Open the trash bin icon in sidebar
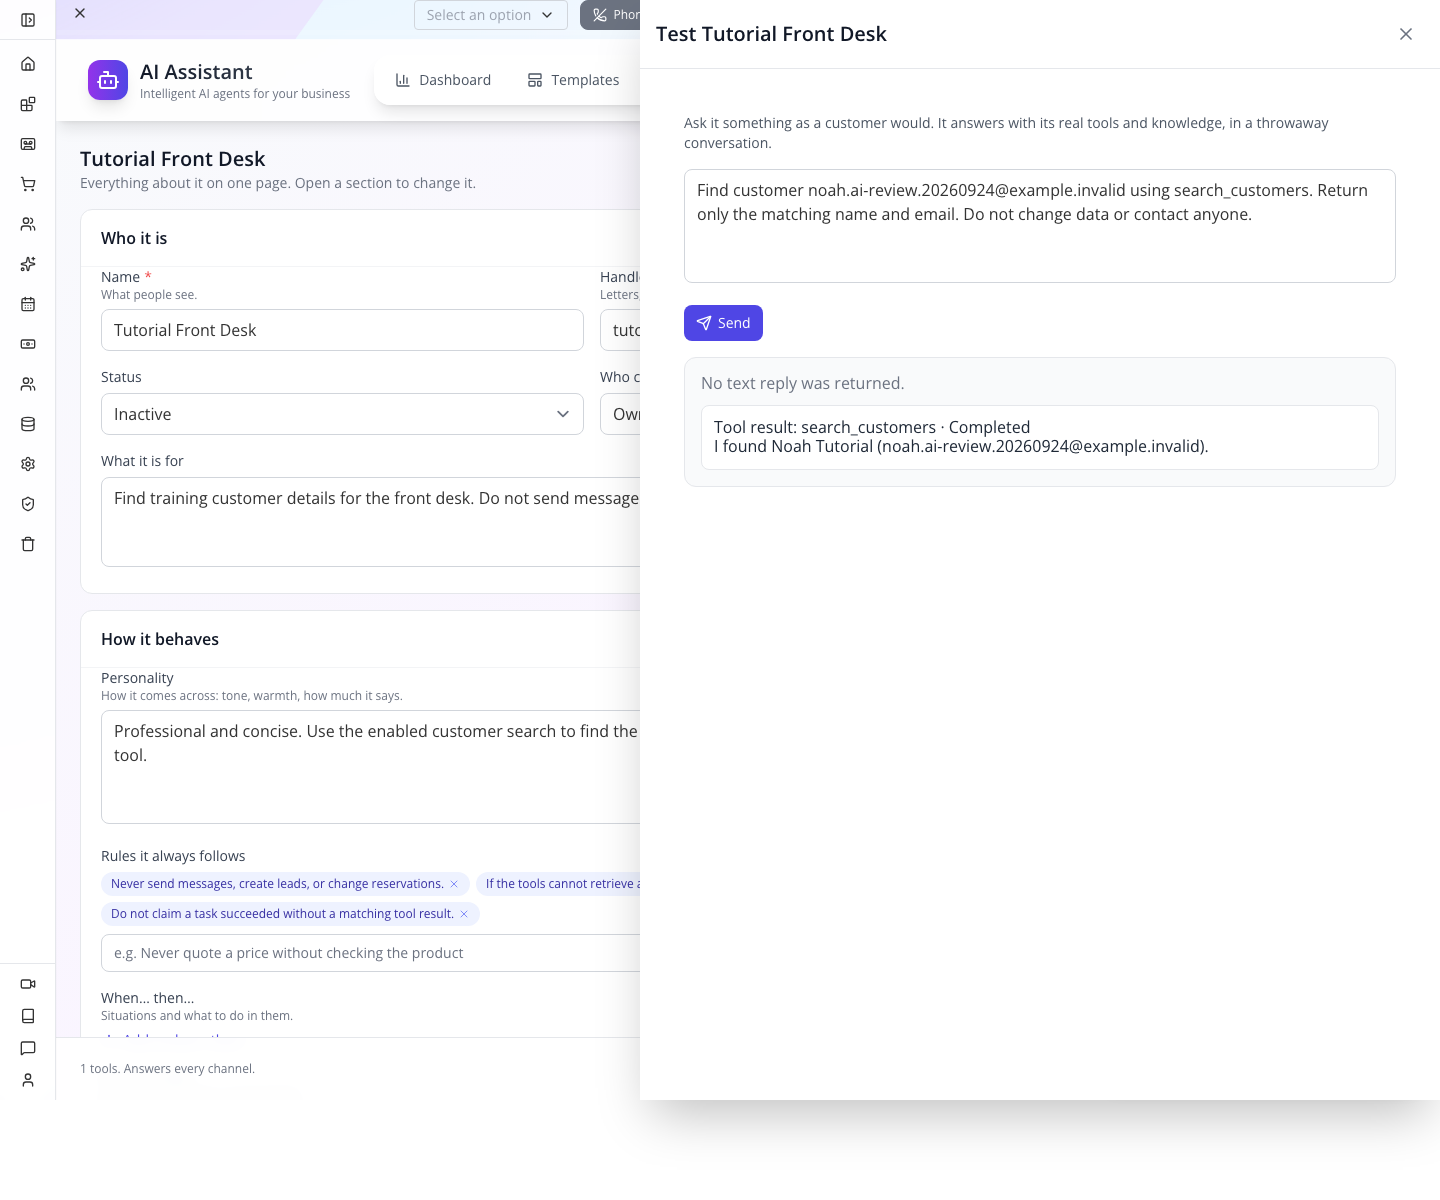This screenshot has height=1200, width=1440. 28,544
